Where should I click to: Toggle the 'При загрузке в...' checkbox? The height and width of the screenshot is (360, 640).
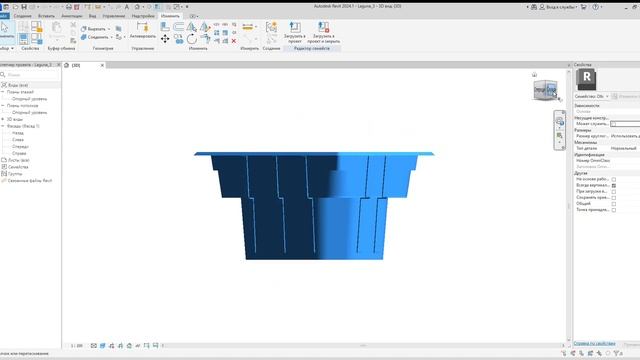click(x=613, y=191)
